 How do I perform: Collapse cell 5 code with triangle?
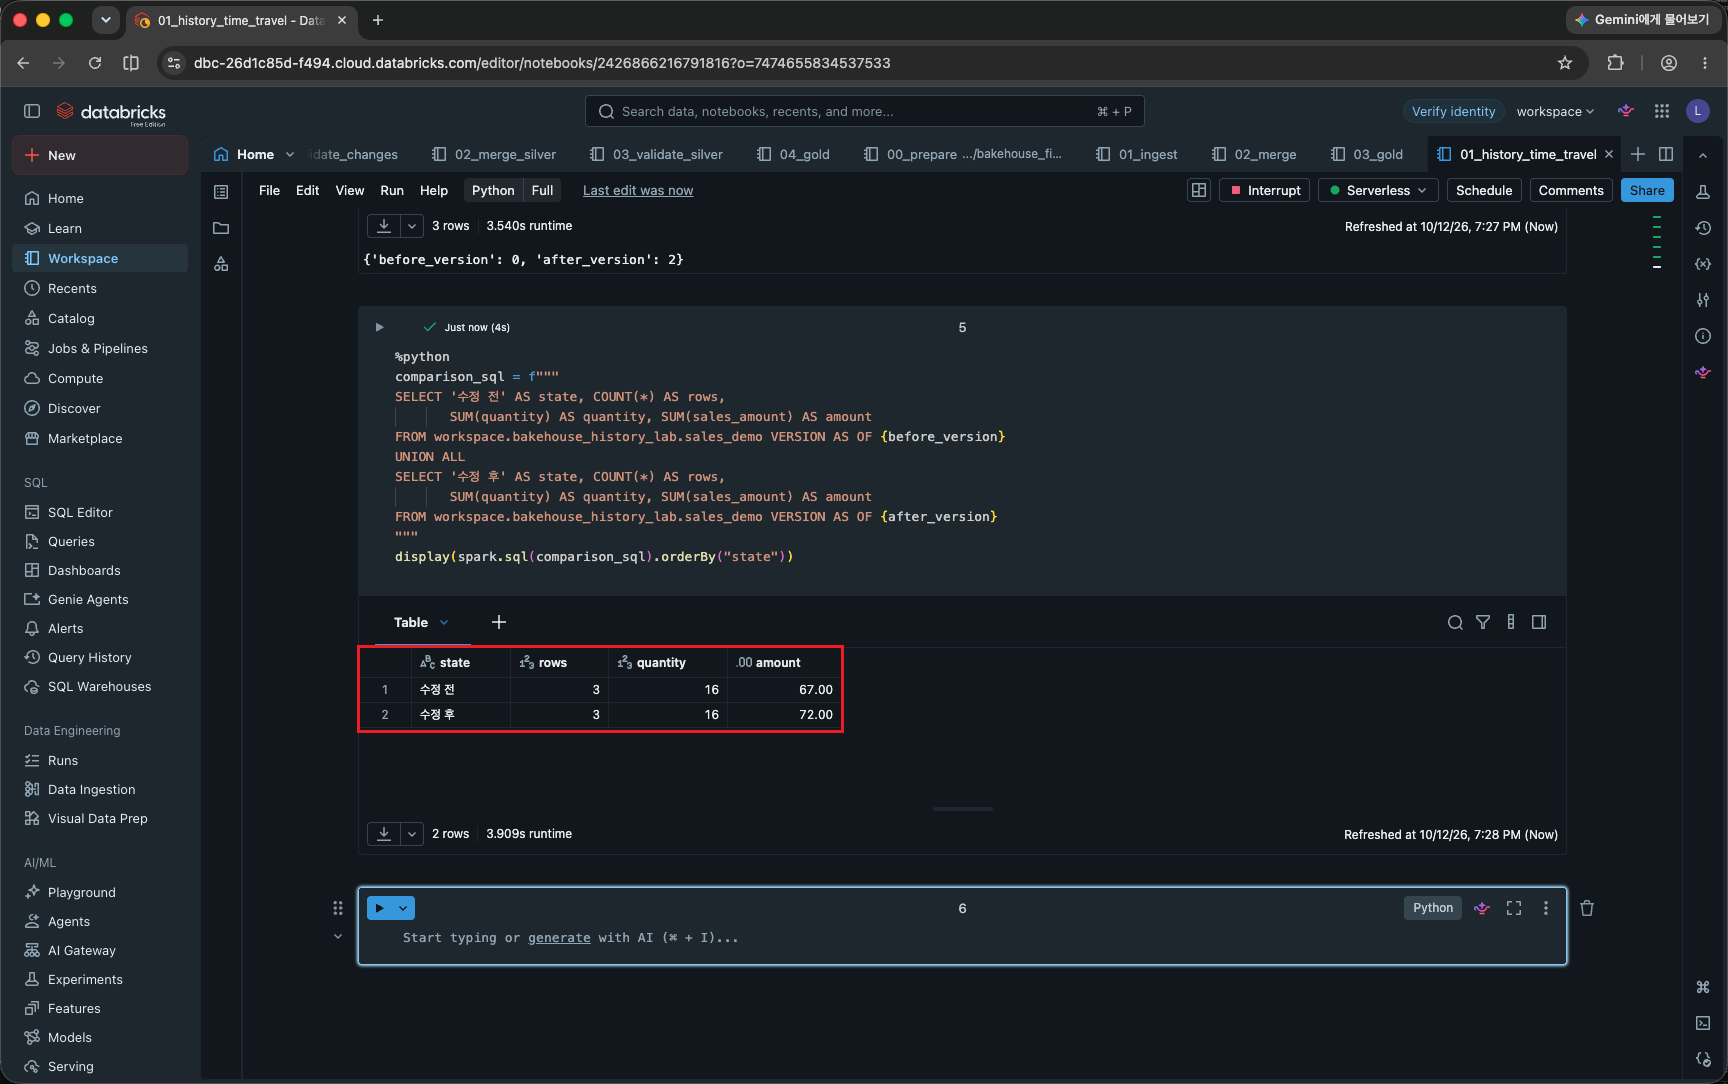[x=379, y=327]
